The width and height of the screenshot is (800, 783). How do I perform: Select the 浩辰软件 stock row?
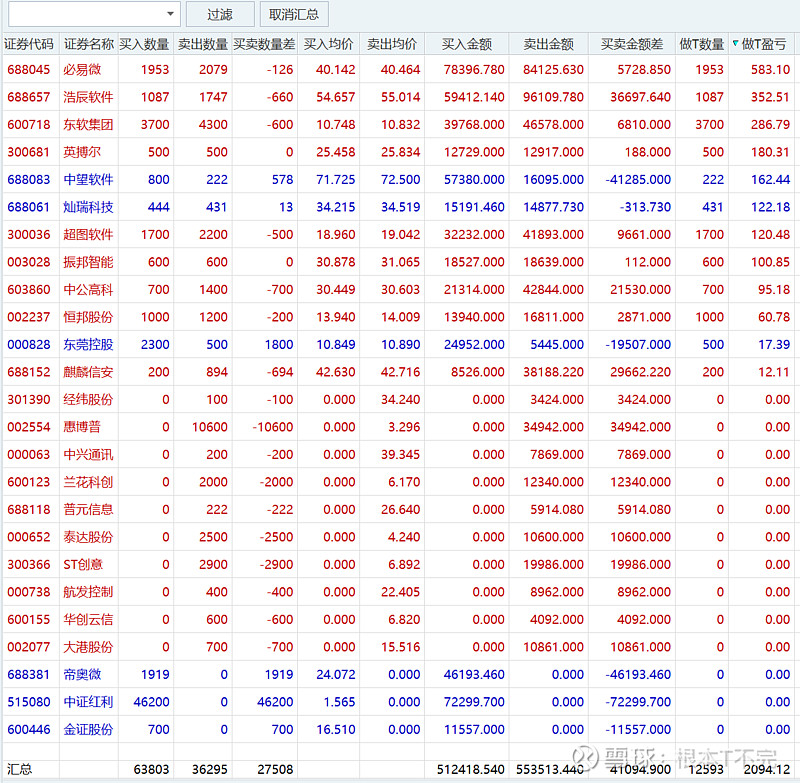click(x=398, y=97)
